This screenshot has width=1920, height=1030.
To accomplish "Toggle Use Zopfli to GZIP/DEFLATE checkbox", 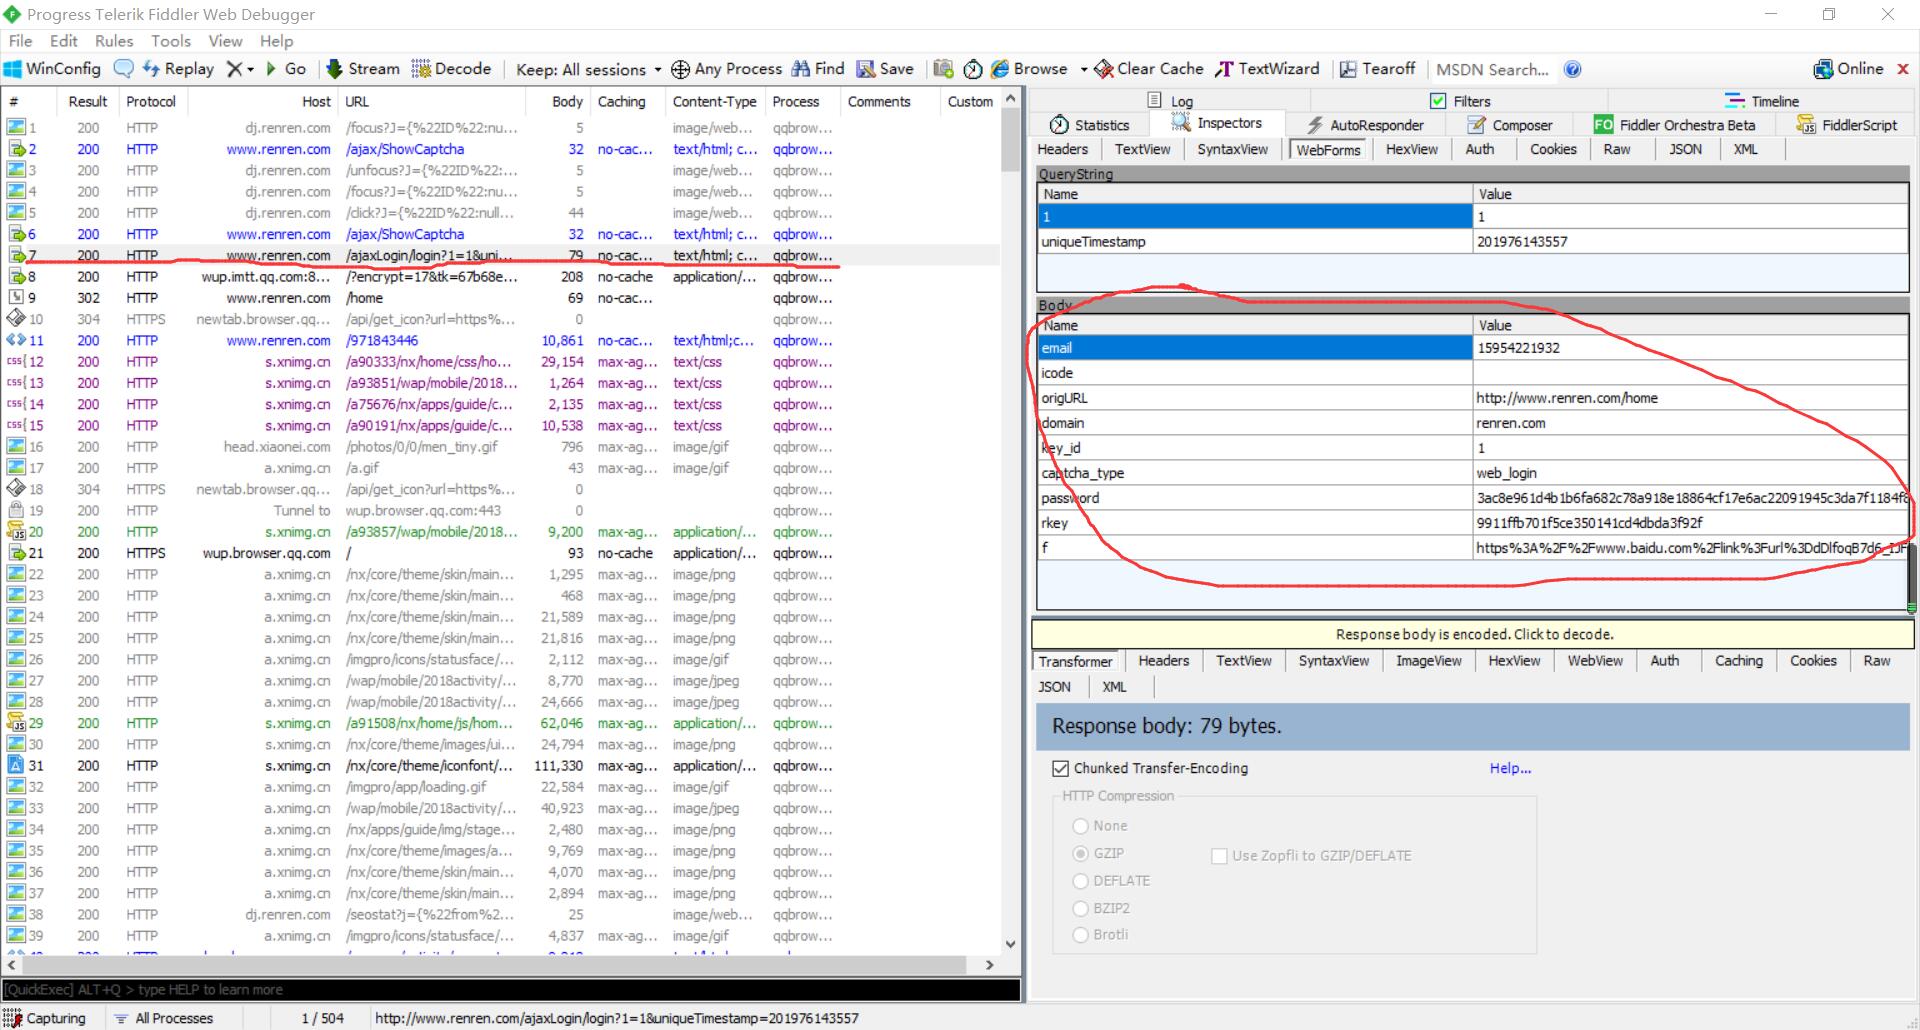I will [x=1219, y=856].
